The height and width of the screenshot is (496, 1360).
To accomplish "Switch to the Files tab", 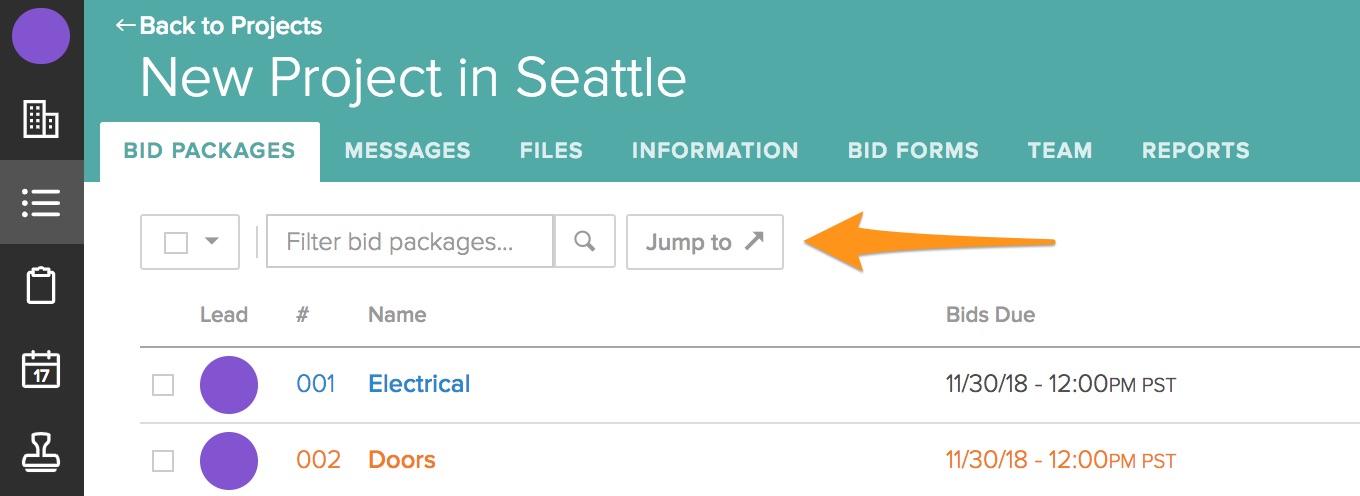I will [551, 151].
